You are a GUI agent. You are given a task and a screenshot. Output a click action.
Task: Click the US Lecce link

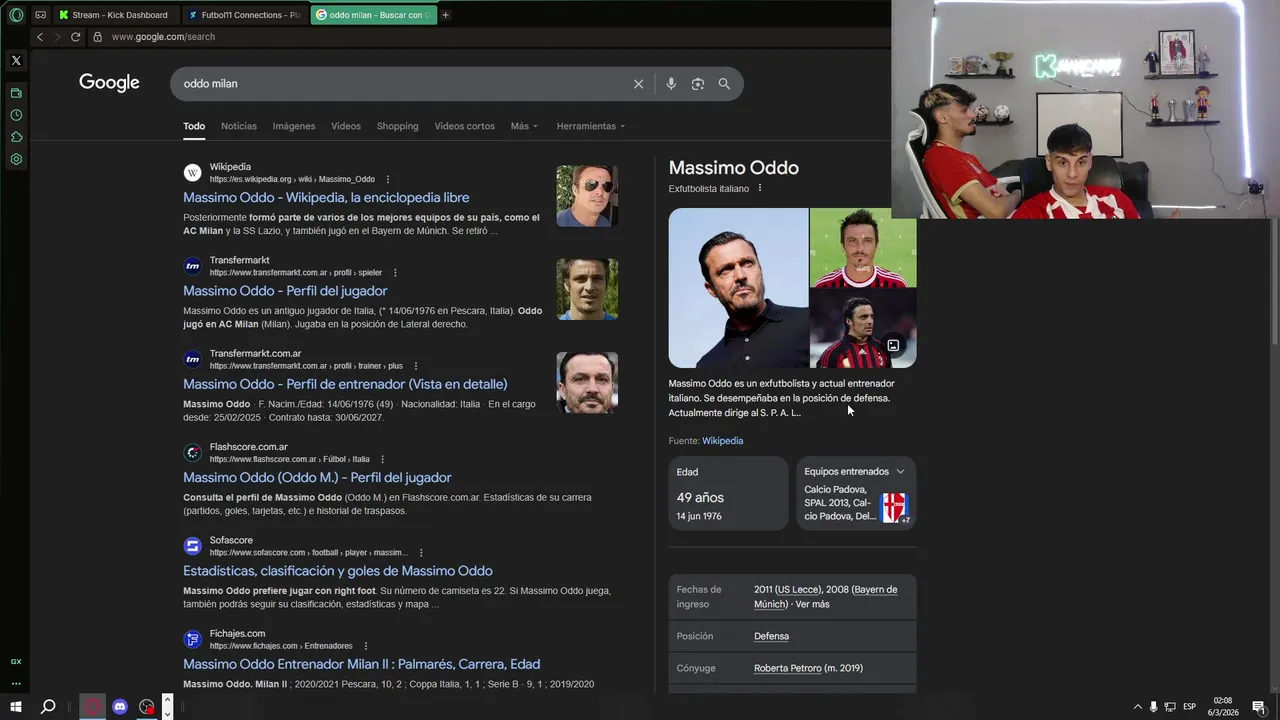(x=798, y=590)
